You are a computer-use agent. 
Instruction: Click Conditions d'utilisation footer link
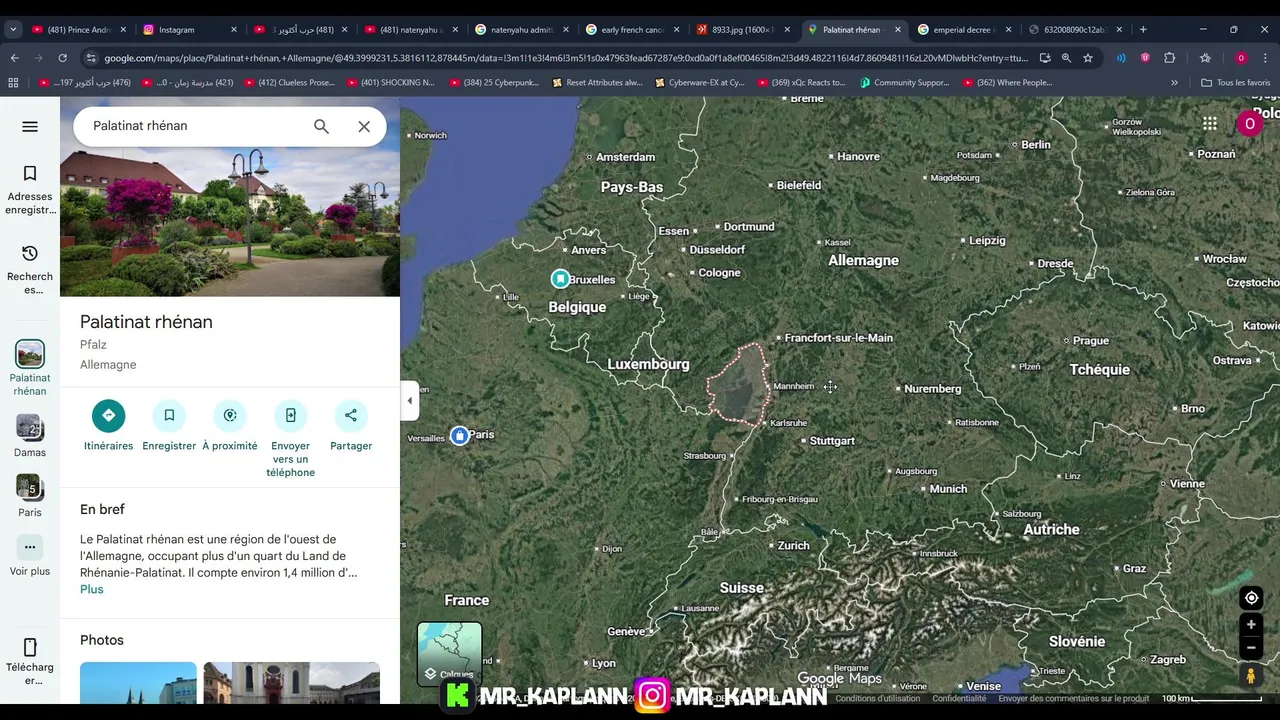tap(877, 699)
